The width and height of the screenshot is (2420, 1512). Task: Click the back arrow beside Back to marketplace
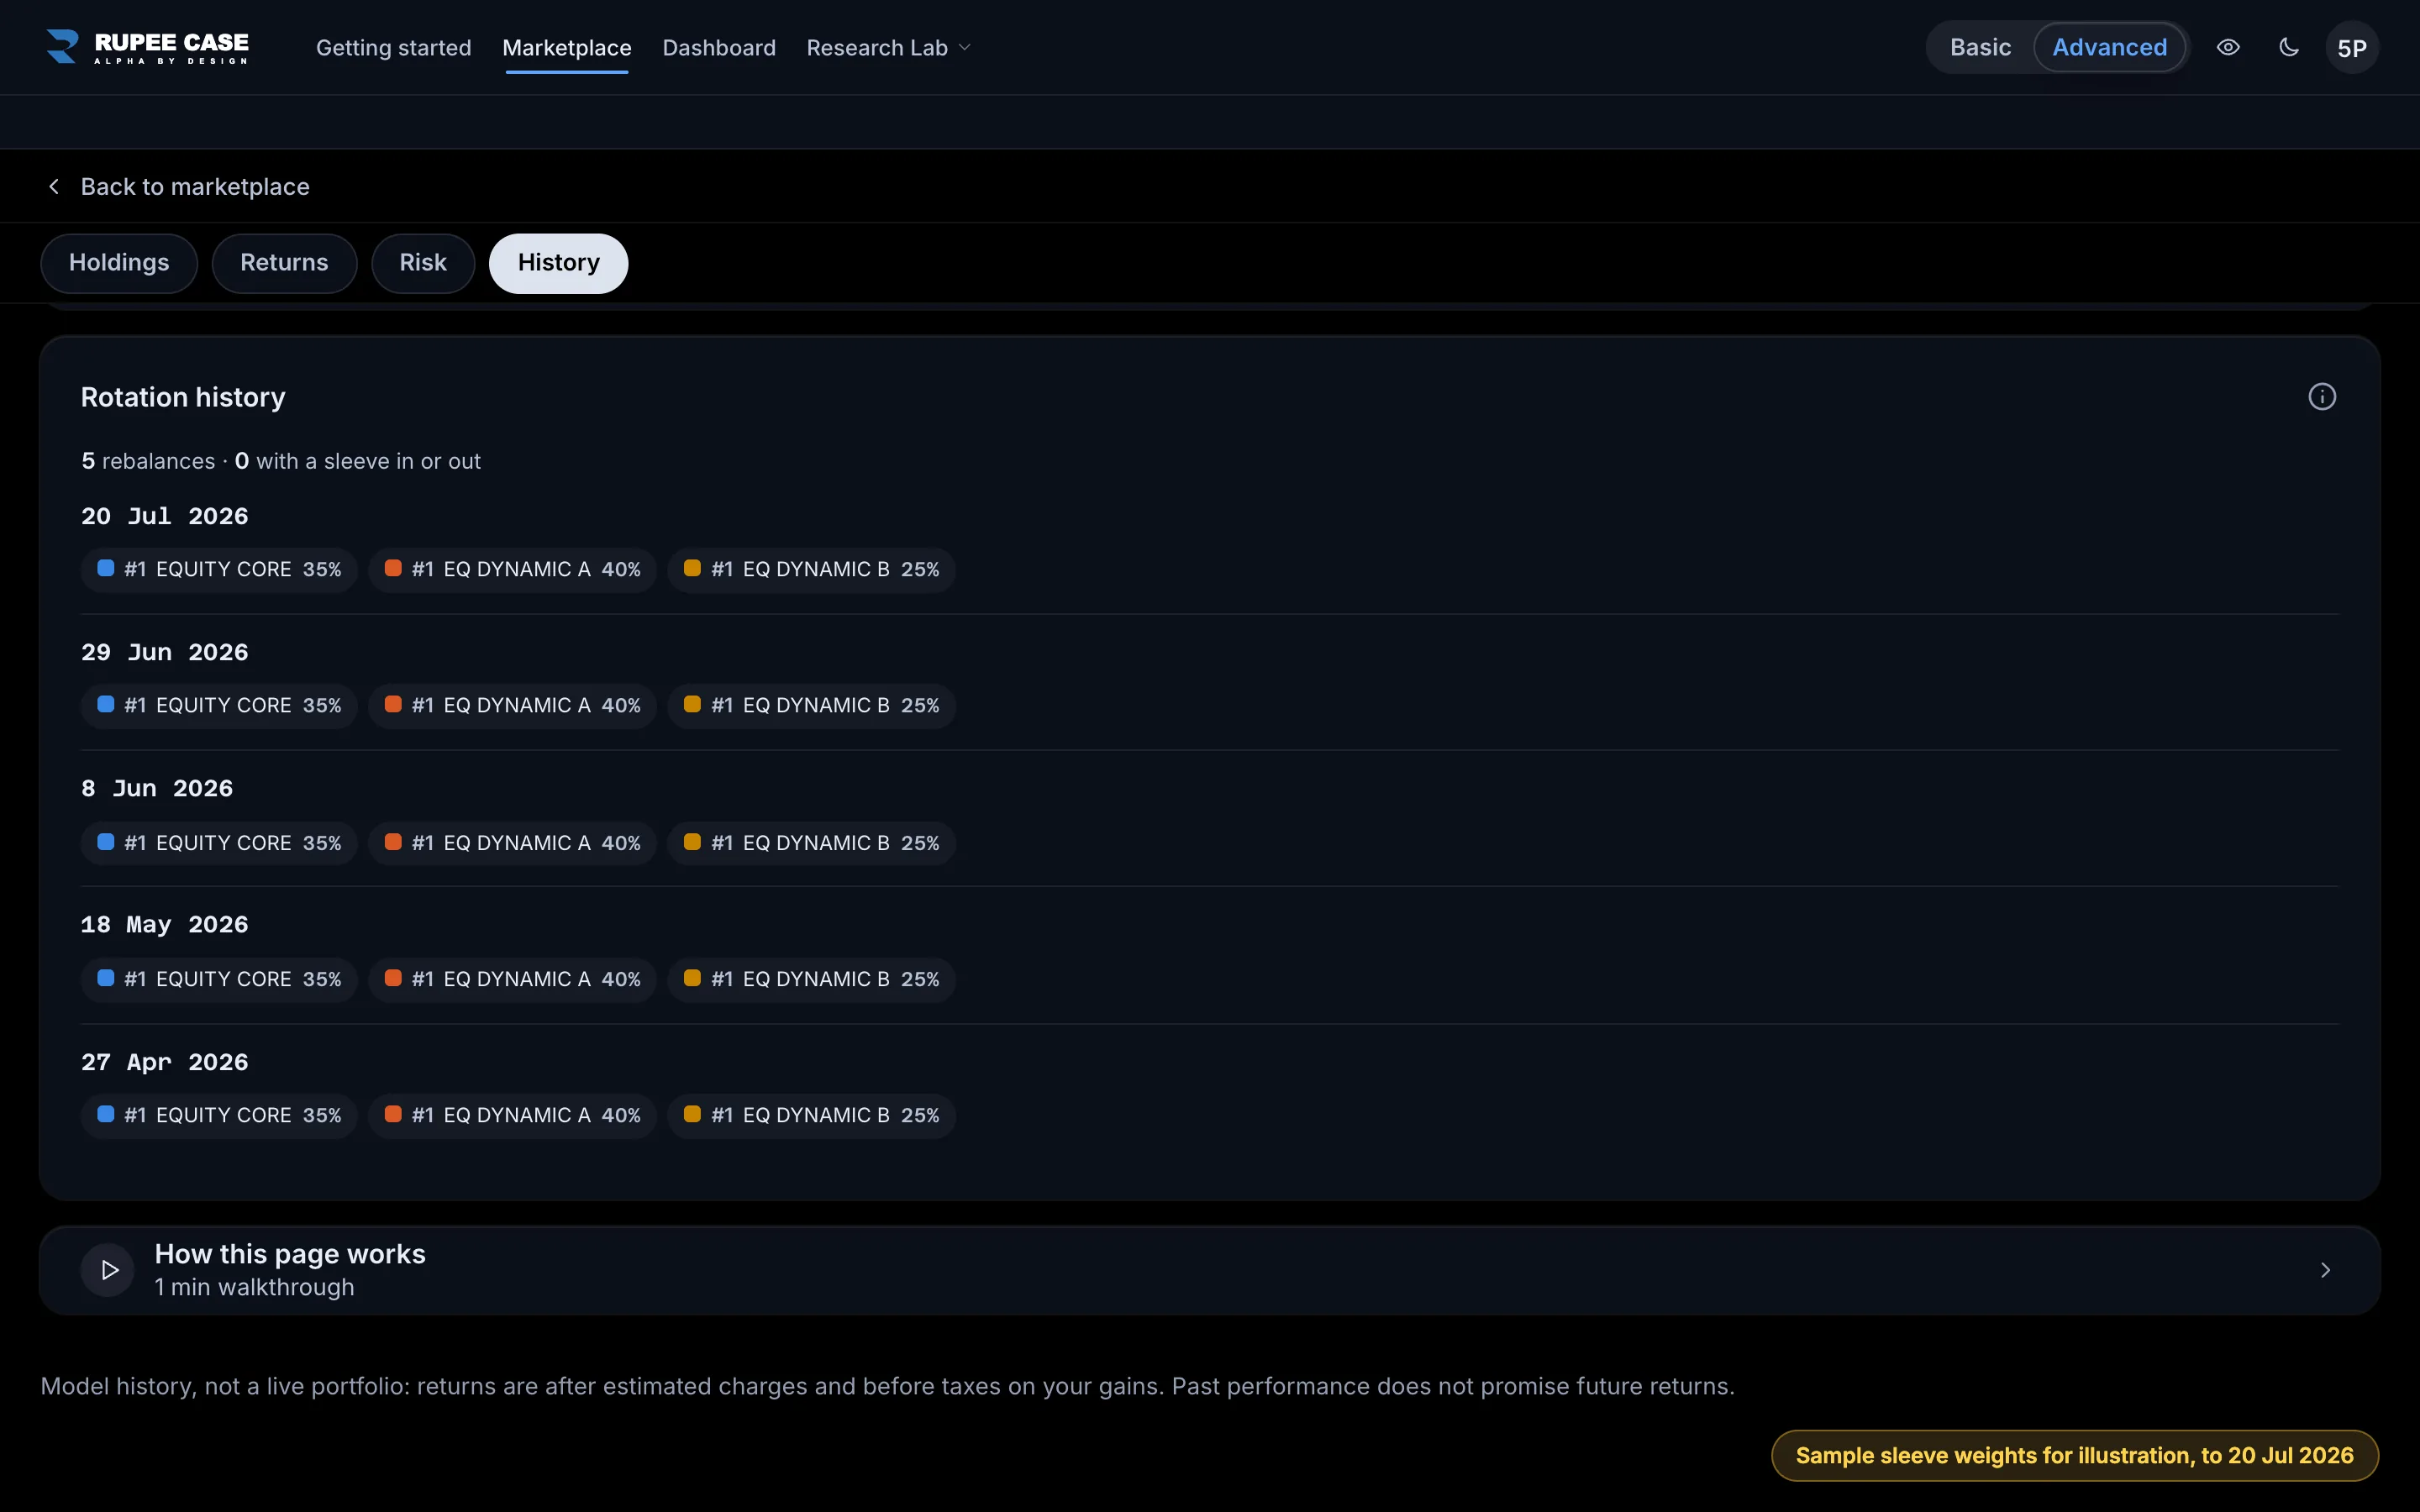(54, 187)
